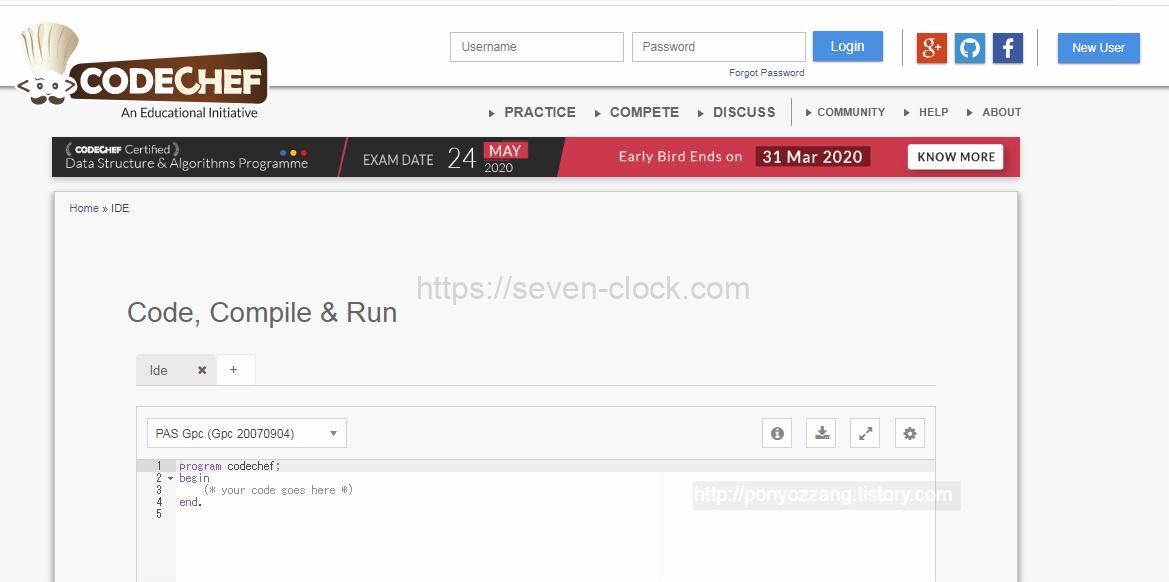Click the Login button
Viewport: 1169px width, 582px height.
pyautogui.click(x=847, y=46)
